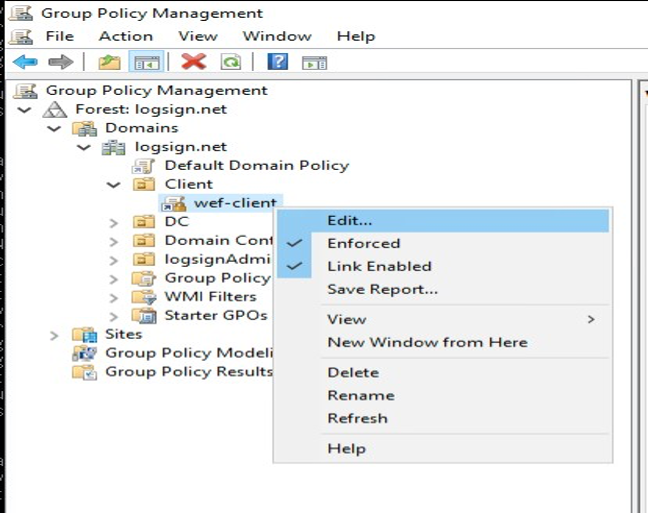Screen dimensions: 650x514
Task: Collapse the Client OU node
Action: pos(114,185)
